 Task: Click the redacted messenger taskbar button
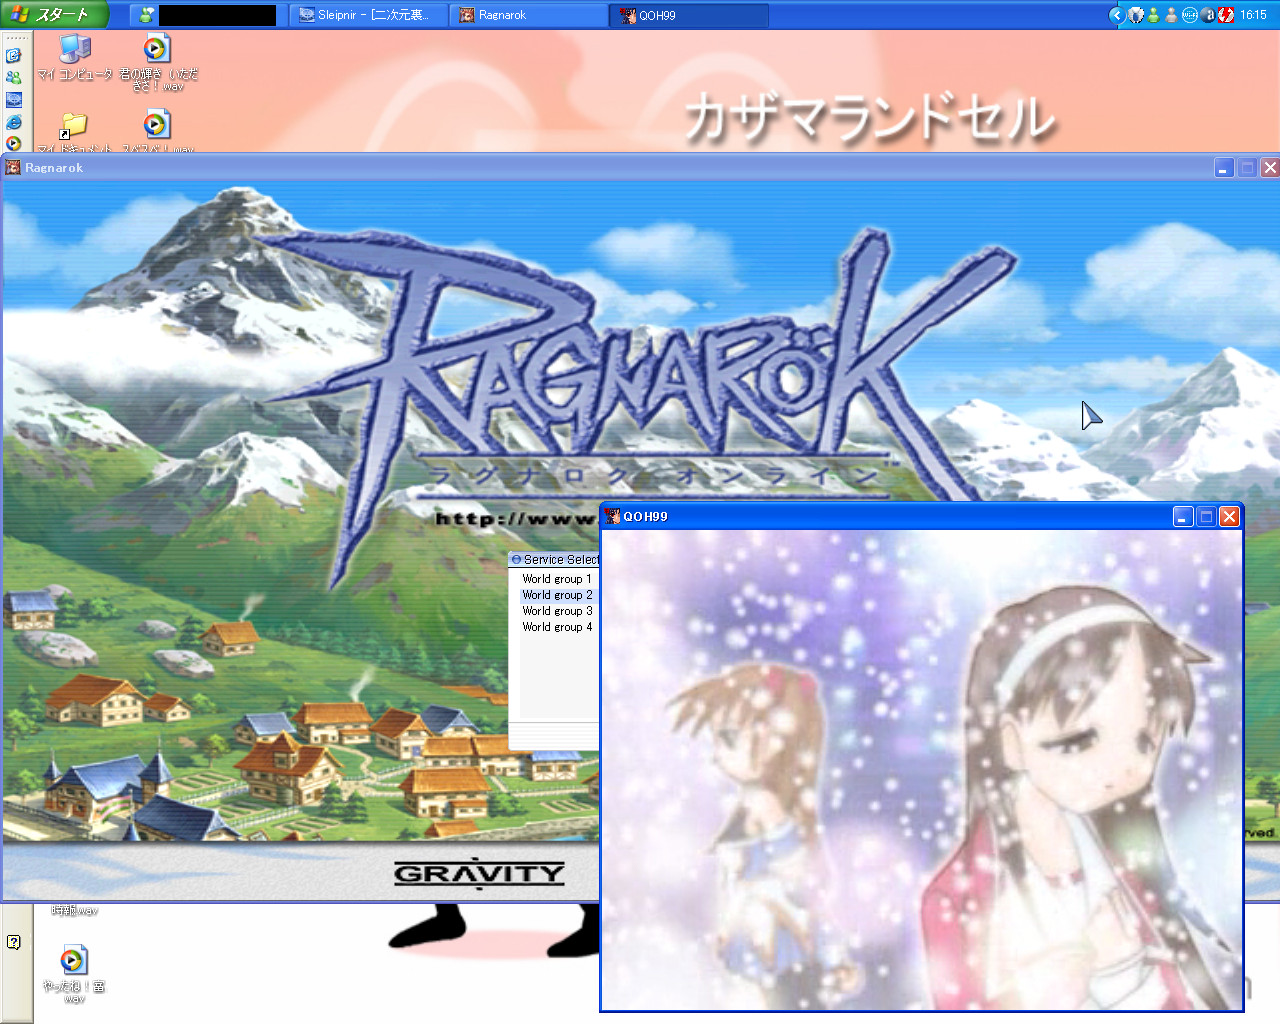[x=208, y=15]
